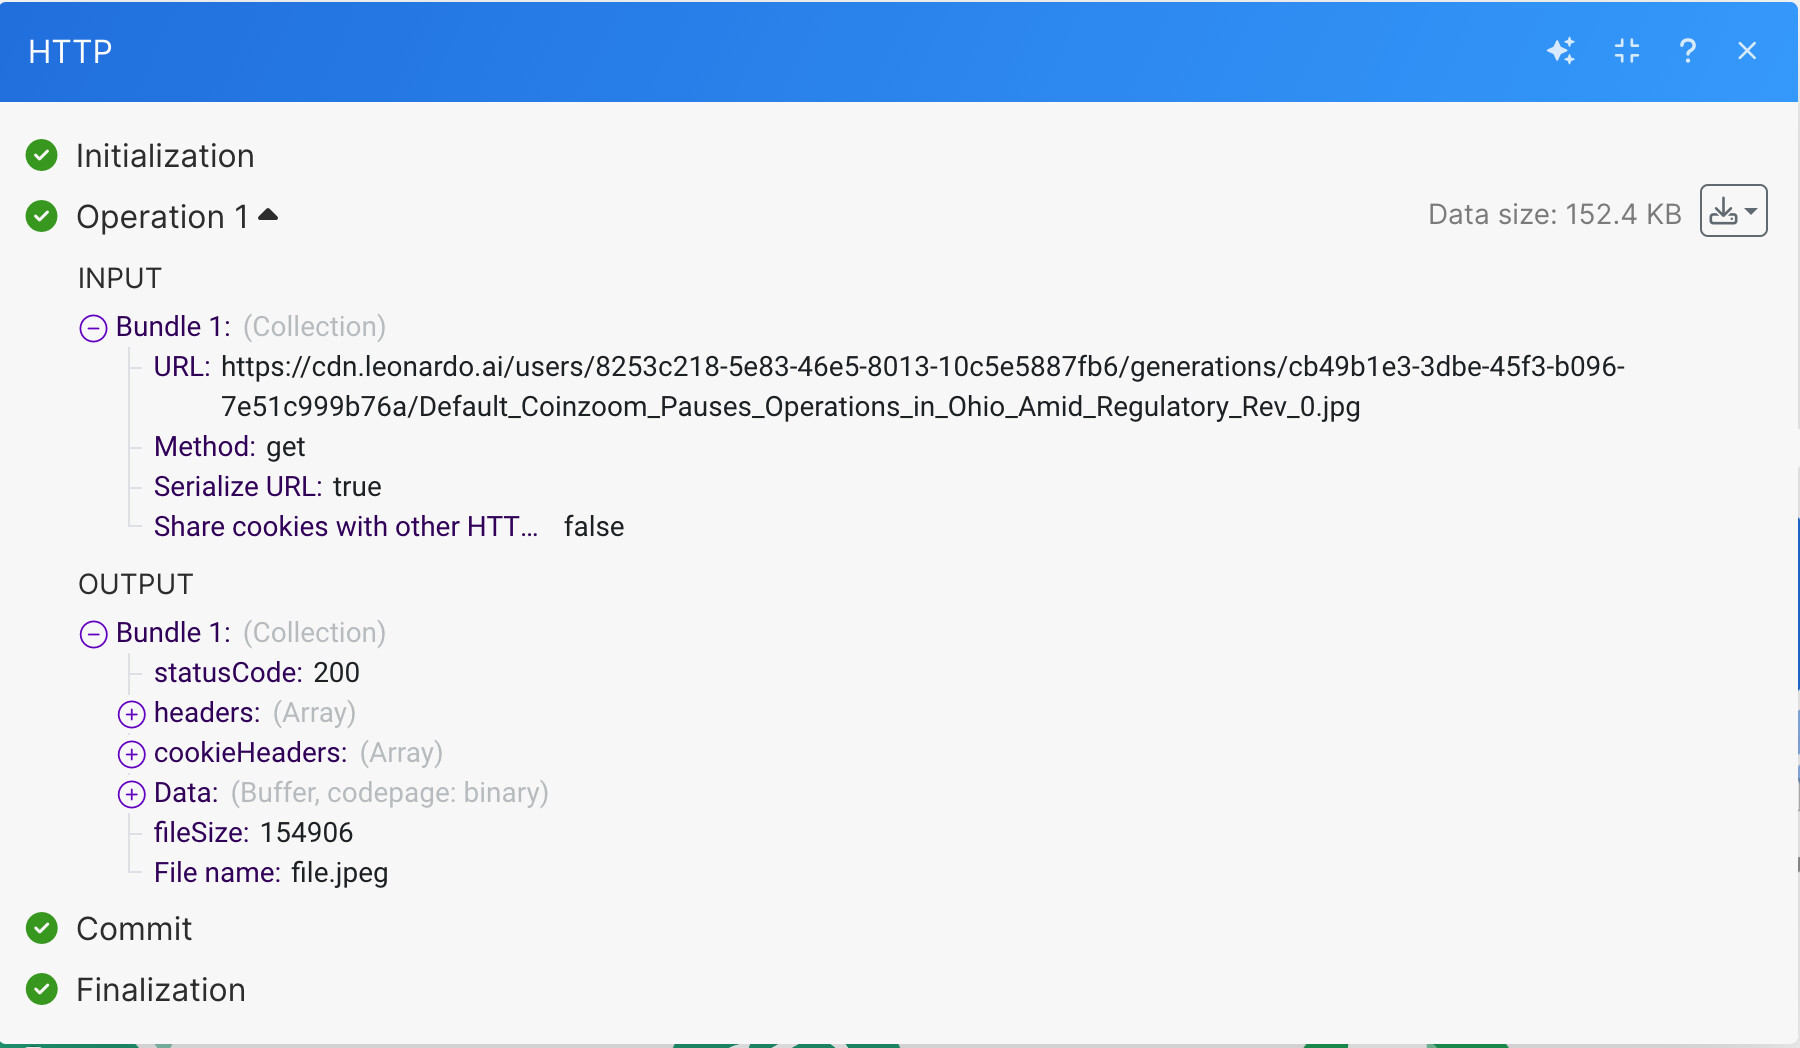Screen dimensions: 1800x1048
Task: Click the green check beside Commit
Action: coord(42,928)
